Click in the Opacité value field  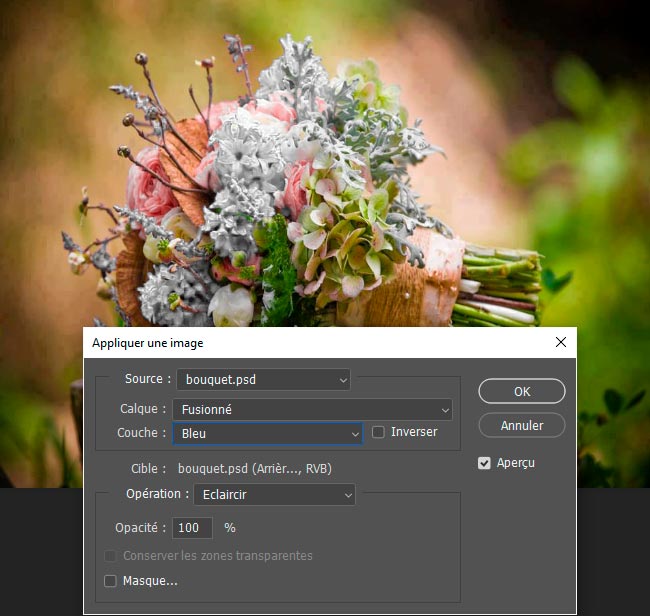click(192, 528)
